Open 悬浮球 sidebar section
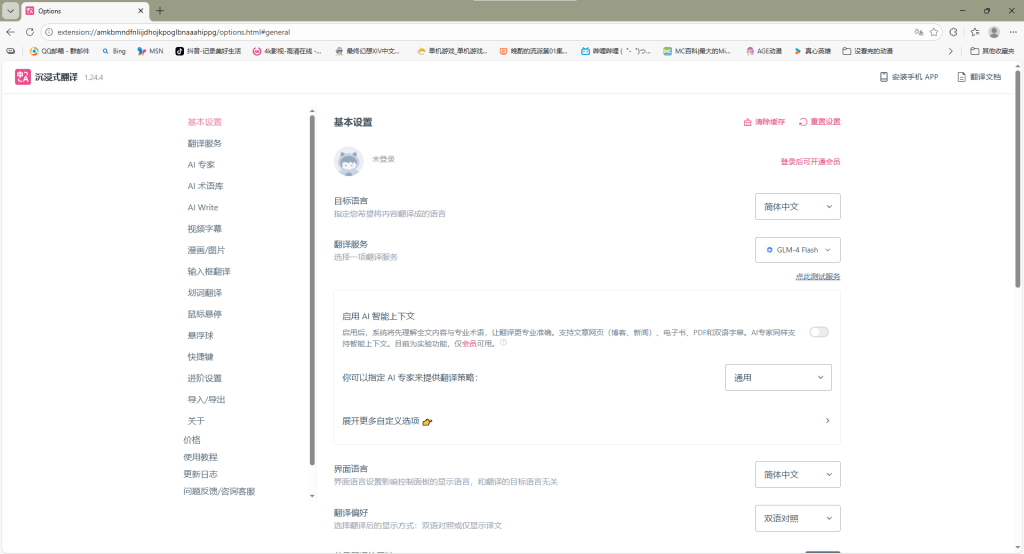1024x554 pixels. [x=200, y=335]
